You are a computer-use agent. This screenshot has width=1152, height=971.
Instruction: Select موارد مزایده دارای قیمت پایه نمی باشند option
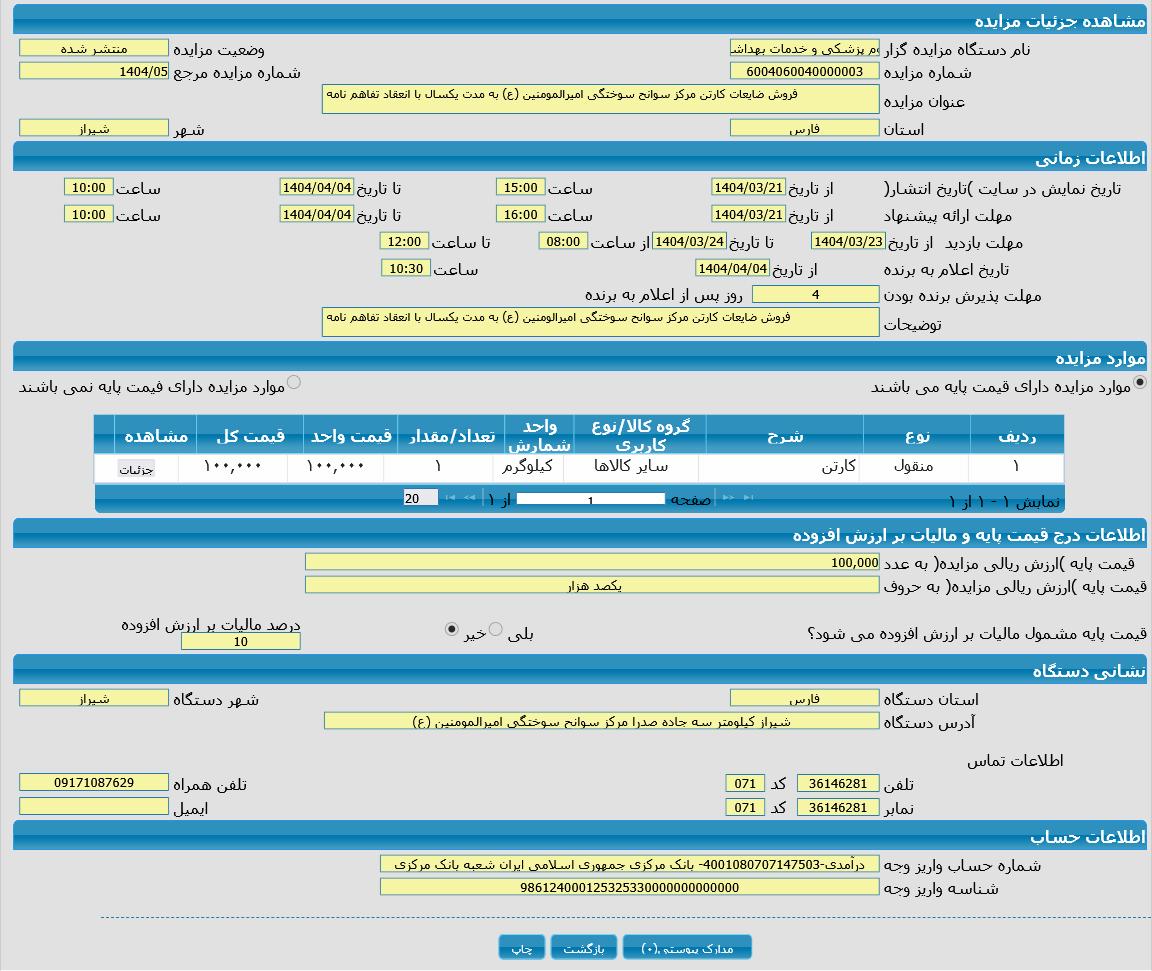pyautogui.click(x=295, y=381)
